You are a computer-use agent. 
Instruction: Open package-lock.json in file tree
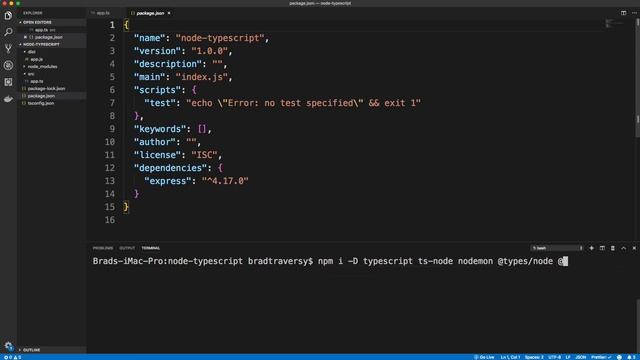[46, 89]
